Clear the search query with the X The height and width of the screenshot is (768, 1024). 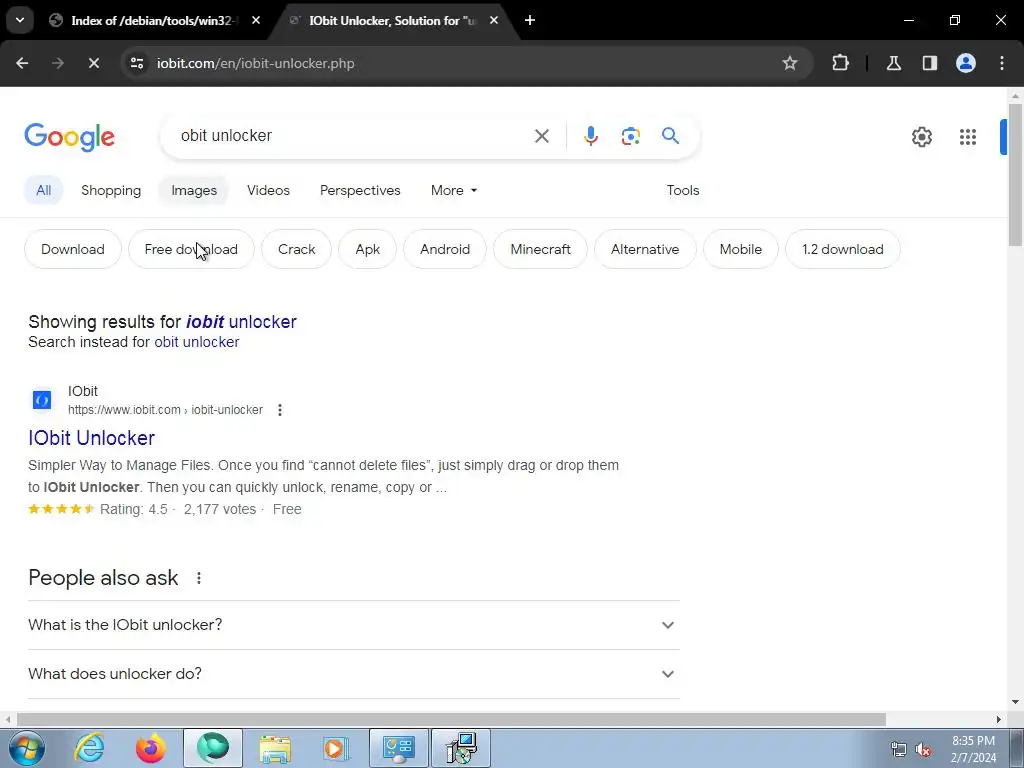pos(541,136)
